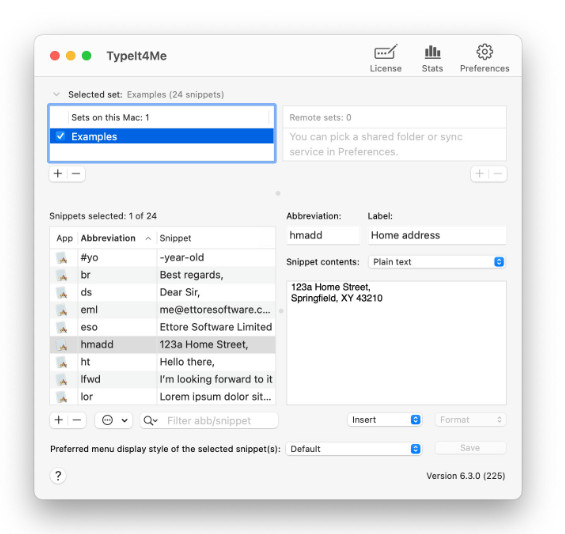
Task: Click the Abbreviation field containing hmadd
Action: pyautogui.click(x=323, y=235)
